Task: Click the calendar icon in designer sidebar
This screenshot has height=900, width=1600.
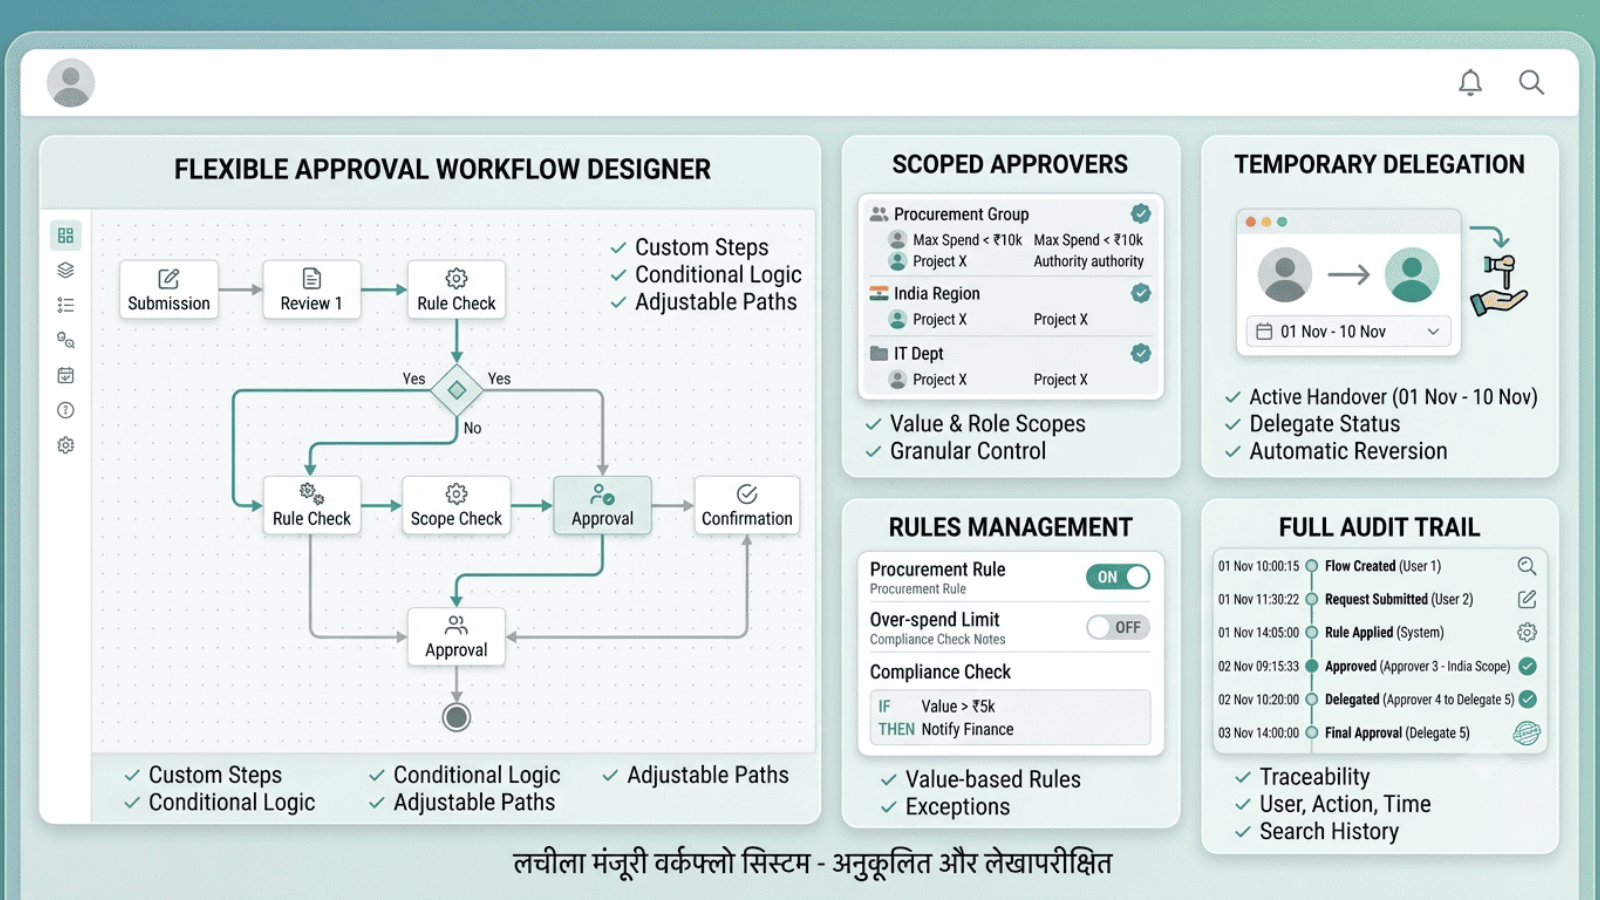Action: click(66, 375)
